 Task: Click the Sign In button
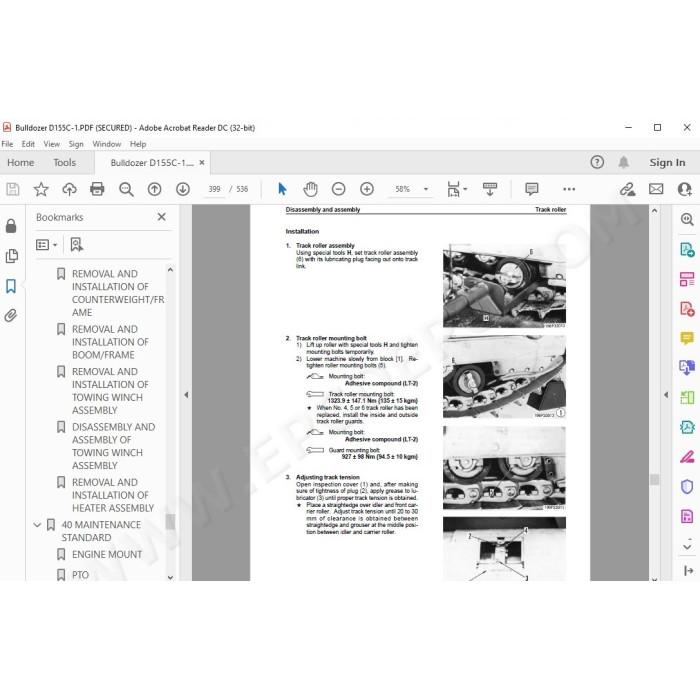click(667, 162)
